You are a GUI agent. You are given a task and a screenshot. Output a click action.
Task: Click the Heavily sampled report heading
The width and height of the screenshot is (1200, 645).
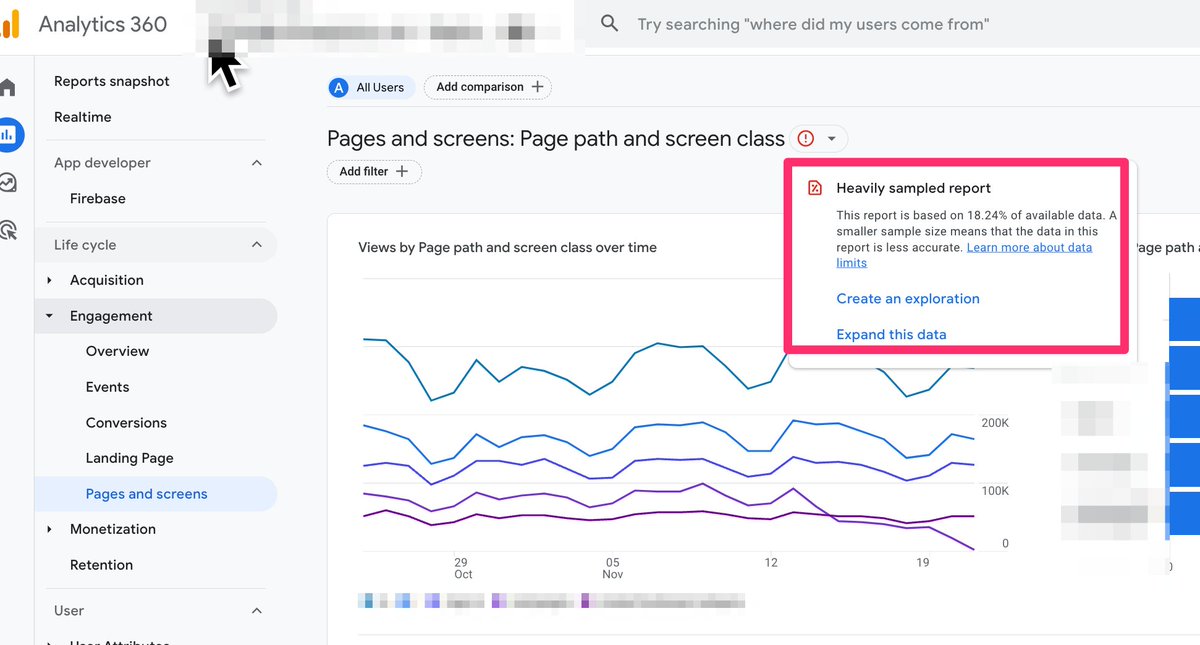(913, 188)
